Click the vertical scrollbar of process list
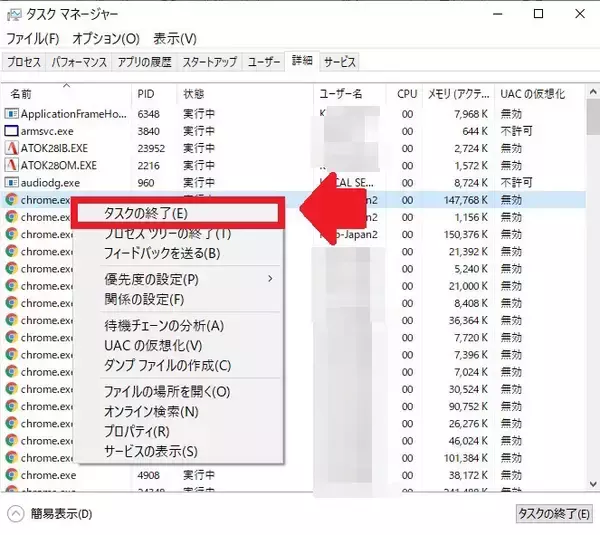The width and height of the screenshot is (600, 535). point(592,300)
